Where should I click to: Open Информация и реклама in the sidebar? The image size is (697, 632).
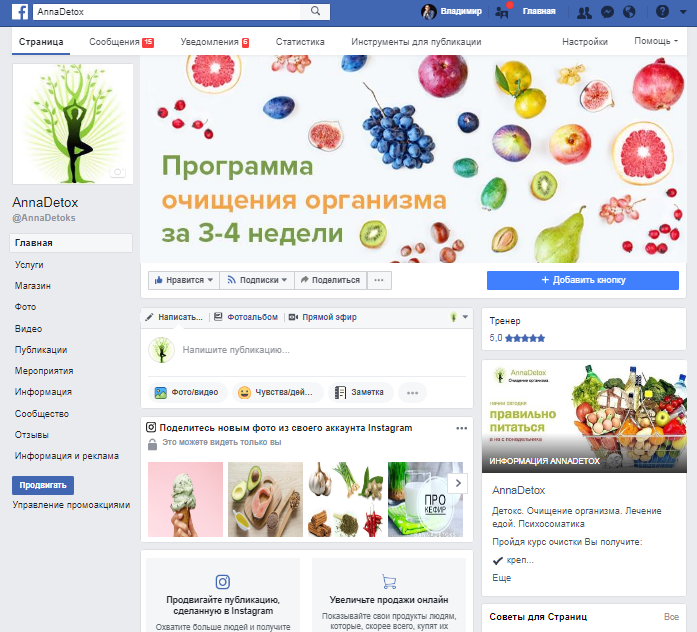point(67,456)
